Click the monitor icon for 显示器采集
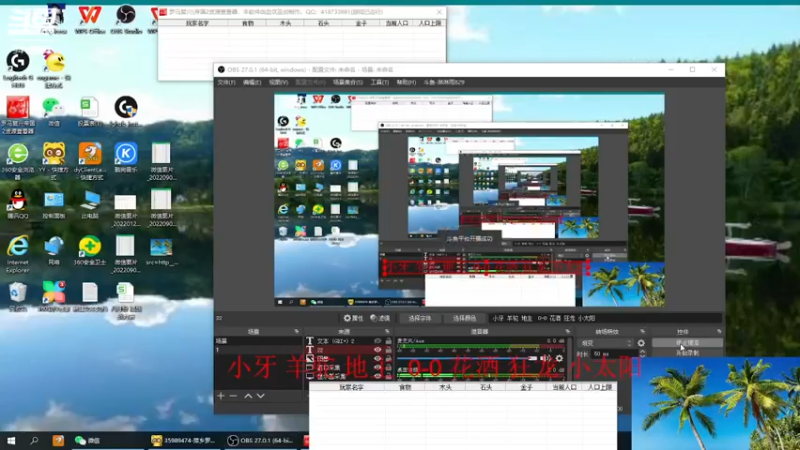Image resolution: width=800 pixels, height=450 pixels. 310,376
